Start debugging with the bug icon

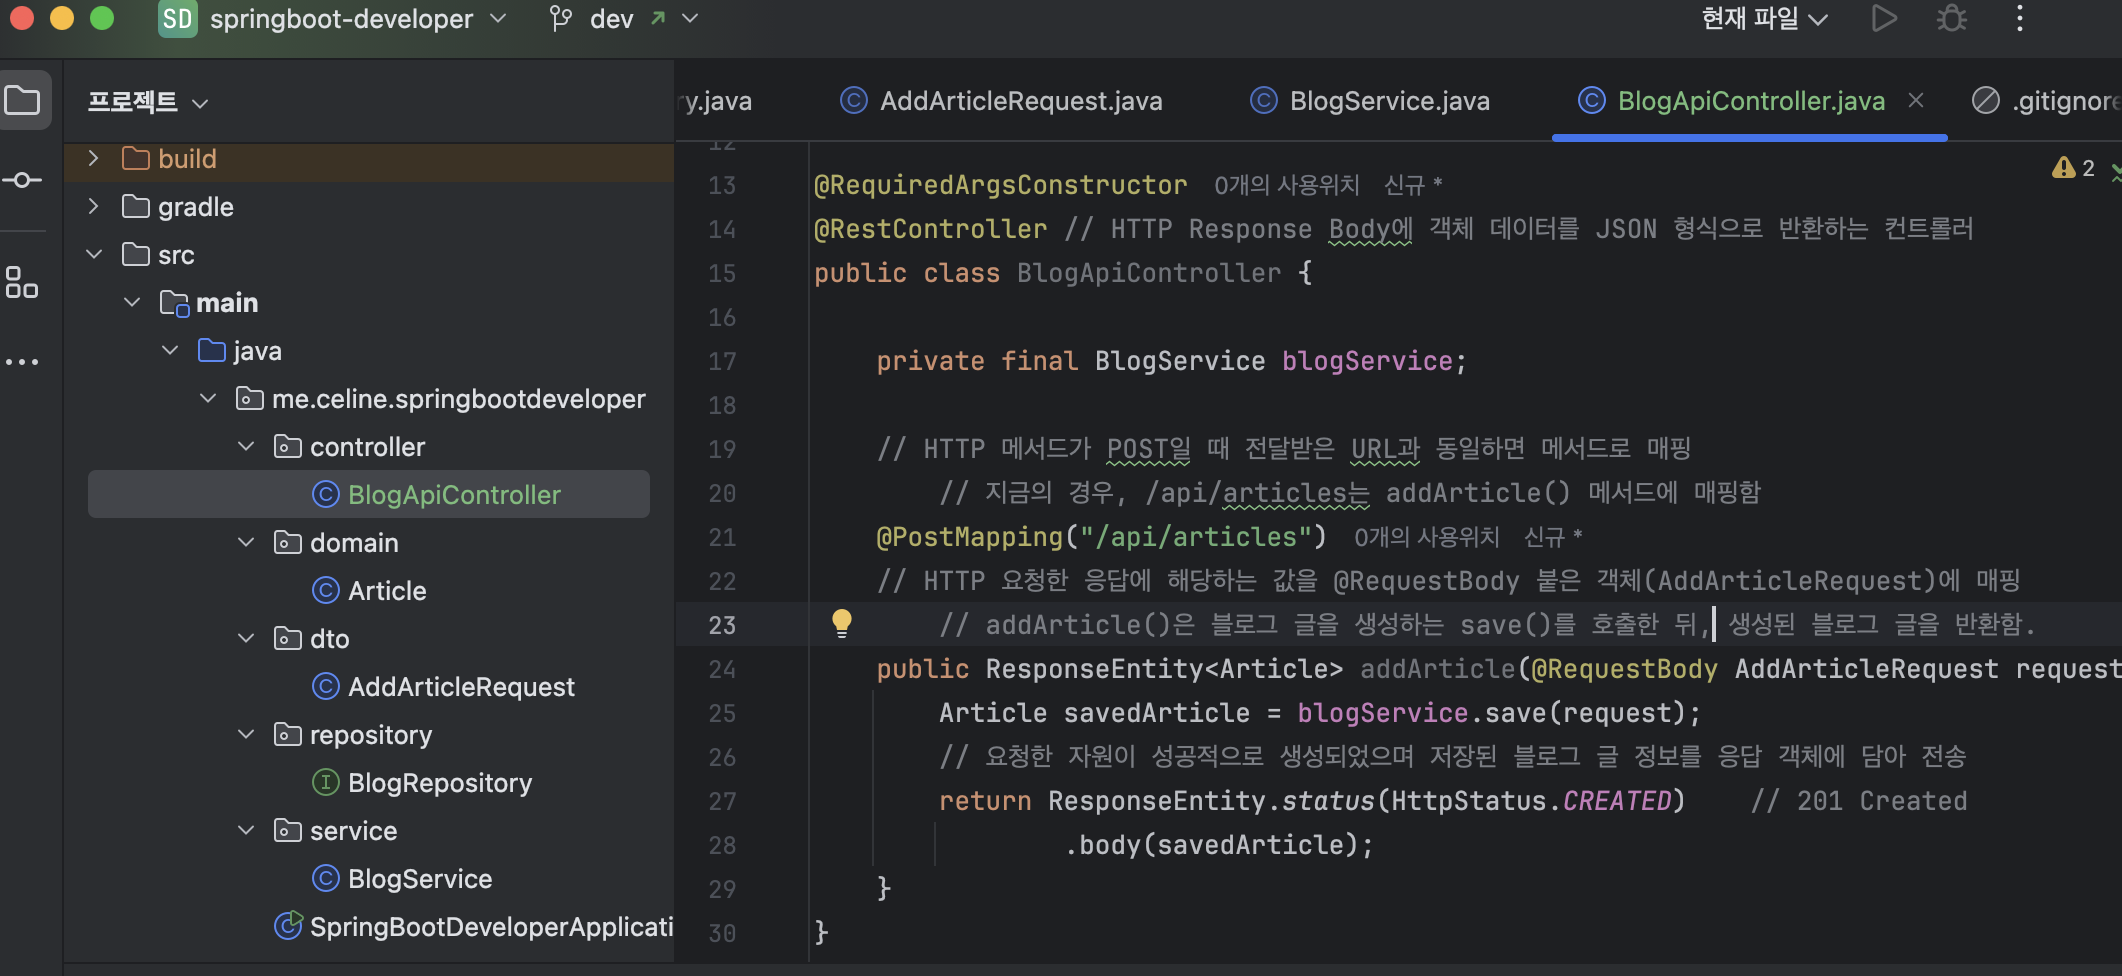coord(1951,19)
